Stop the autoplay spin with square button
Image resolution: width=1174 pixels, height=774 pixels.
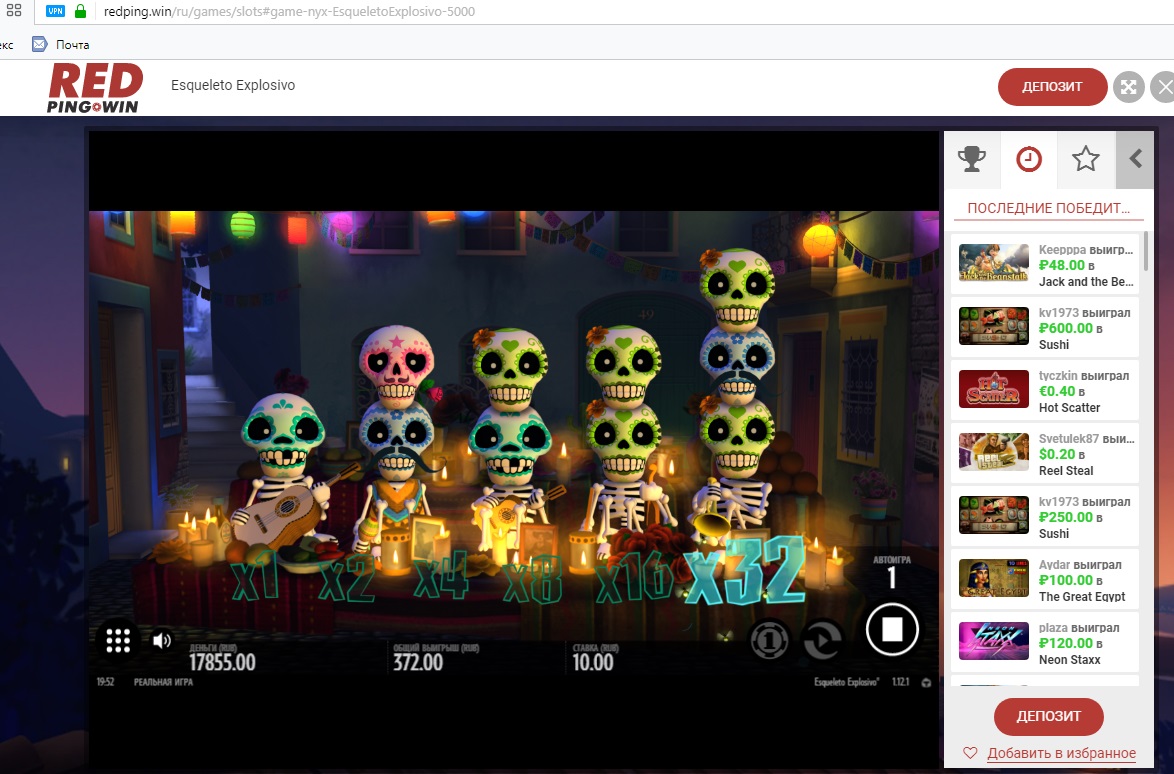click(892, 630)
